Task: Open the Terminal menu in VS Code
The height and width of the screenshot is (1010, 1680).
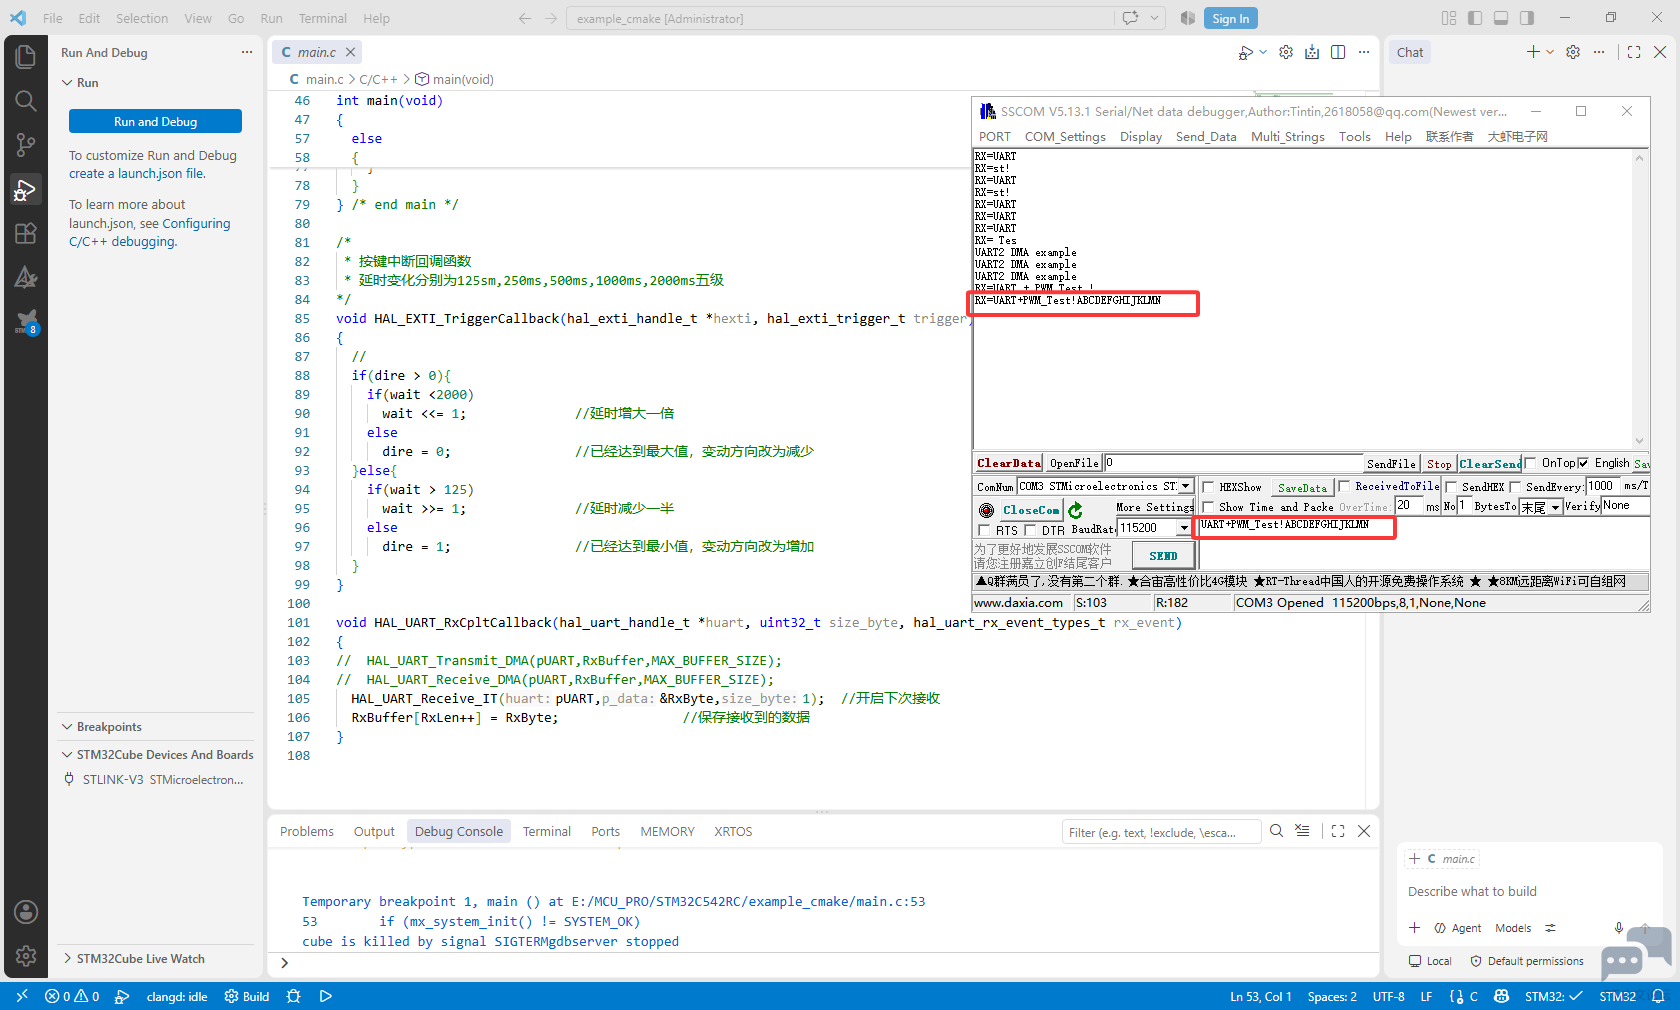Action: coord(322,18)
